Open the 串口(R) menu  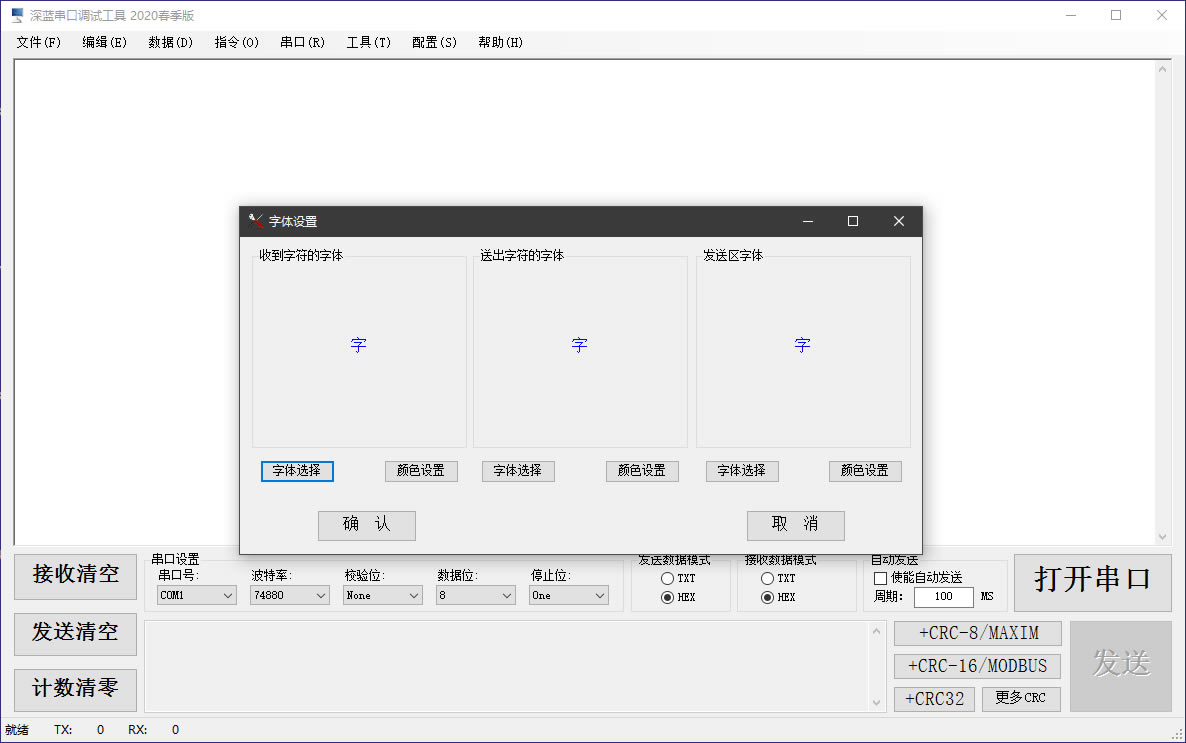[x=302, y=42]
